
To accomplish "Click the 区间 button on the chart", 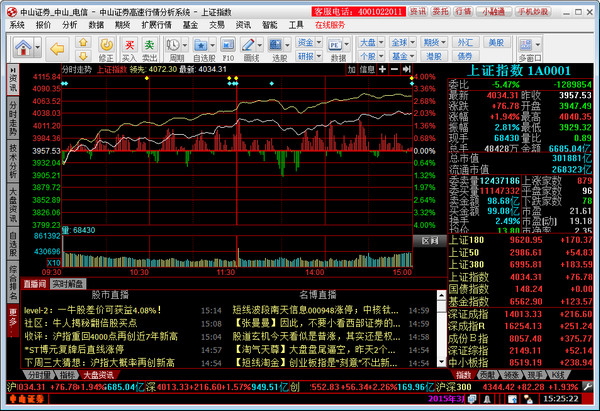I will pos(429,241).
